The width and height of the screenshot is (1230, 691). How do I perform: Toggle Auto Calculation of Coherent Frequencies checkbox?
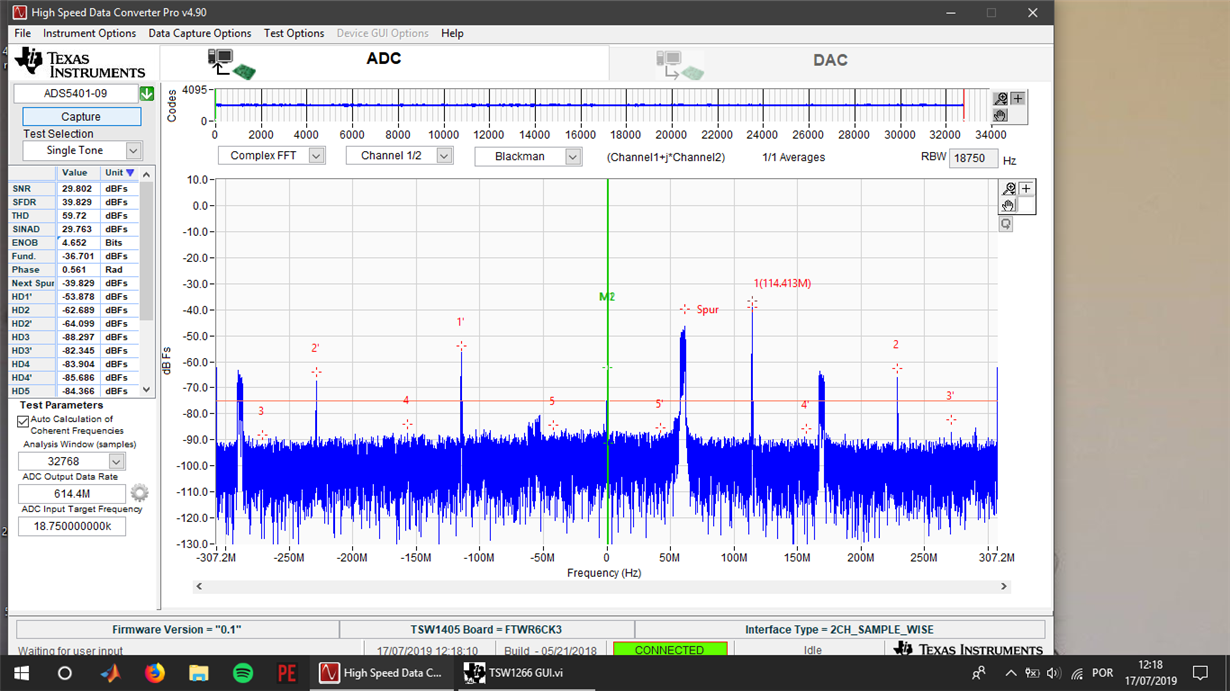pos(23,421)
